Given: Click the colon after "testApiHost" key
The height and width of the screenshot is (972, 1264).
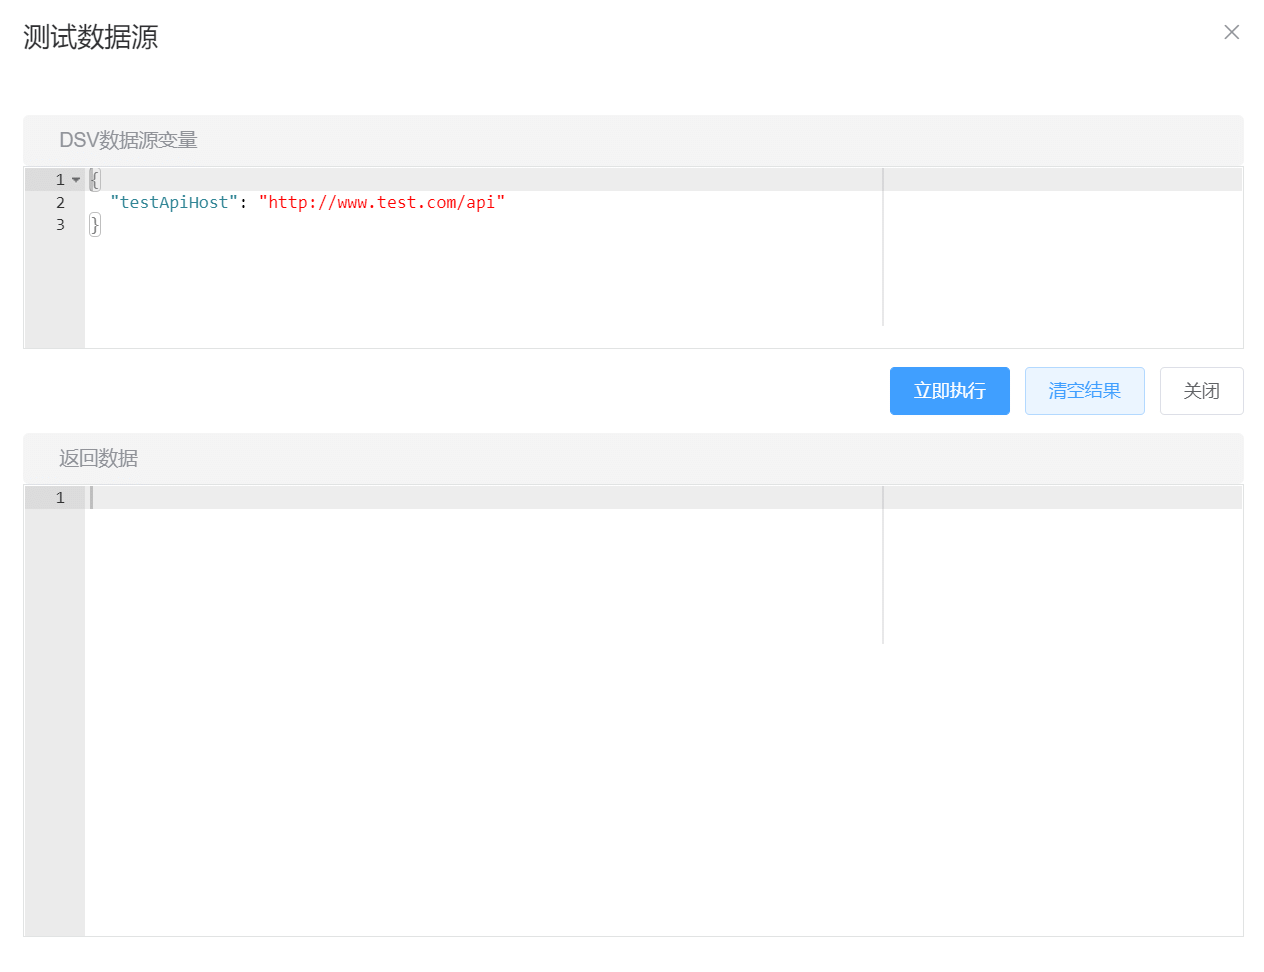Looking at the screenshot, I should coord(243,202).
